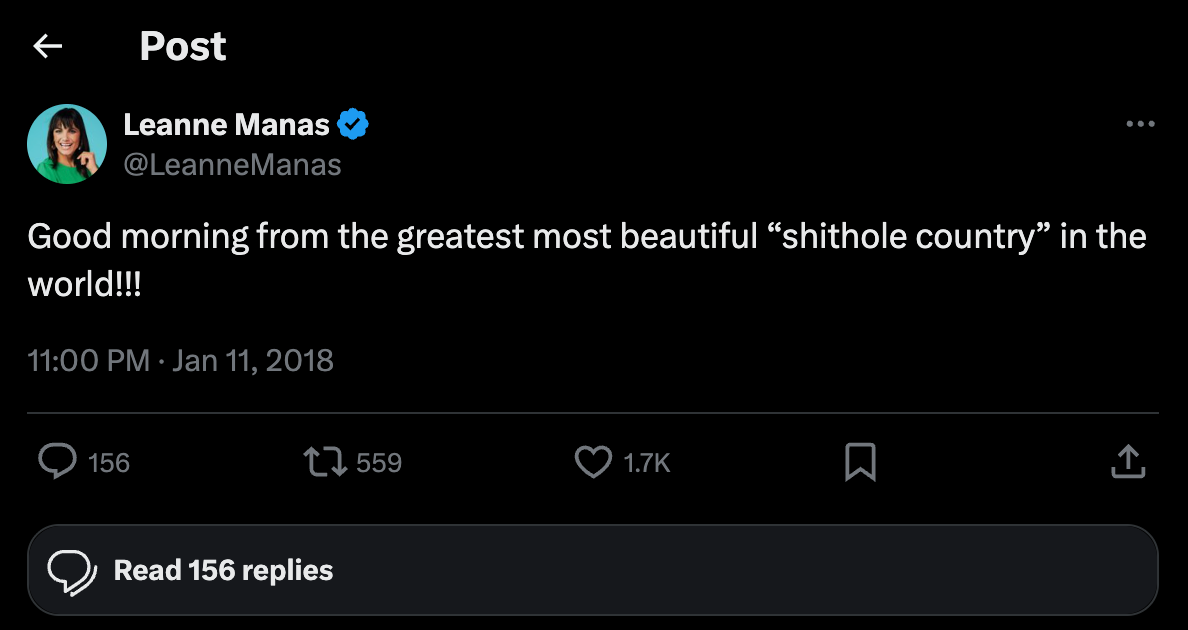Click the word "world!!!" in the post
Viewport: 1188px width, 630px height.
(84, 283)
